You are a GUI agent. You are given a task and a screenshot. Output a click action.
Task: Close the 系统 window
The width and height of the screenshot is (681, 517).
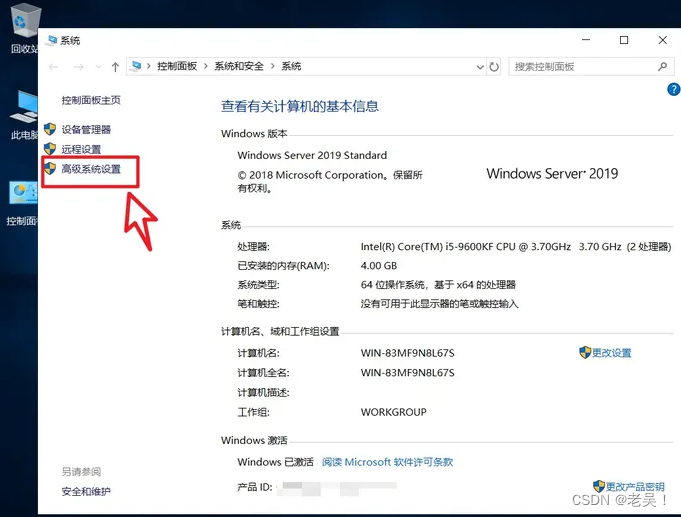[662, 40]
